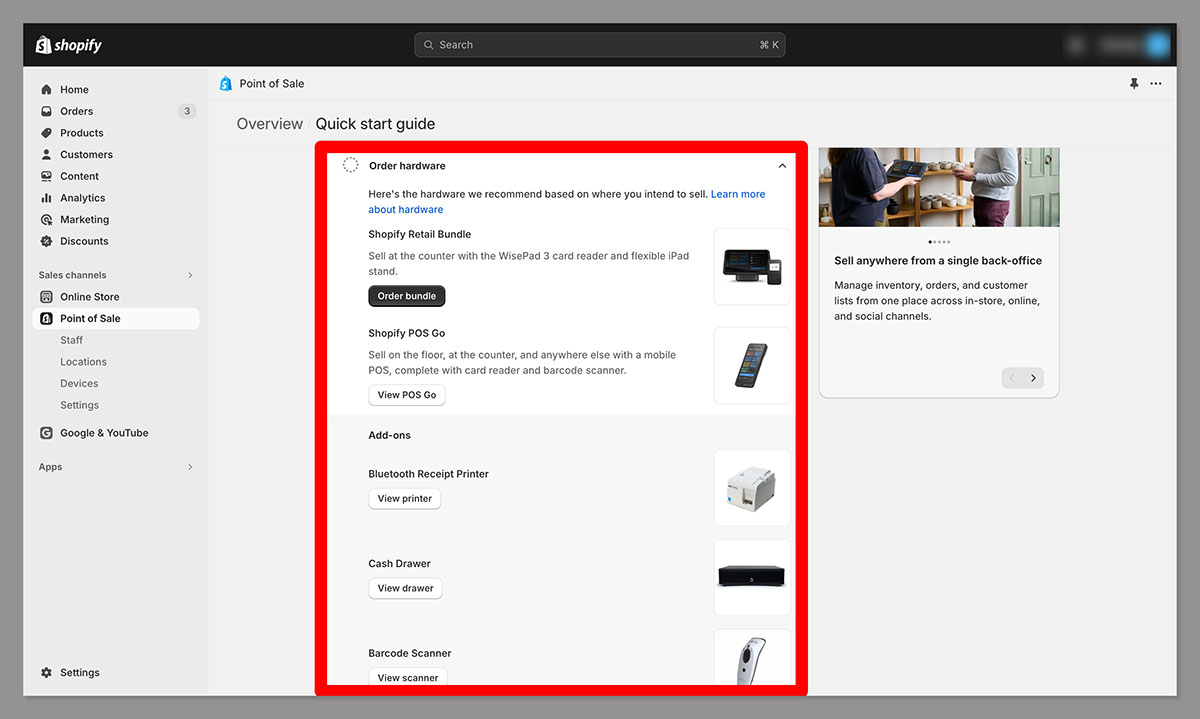Click the Orders count badge 3
This screenshot has width=1200, height=719.
187,111
